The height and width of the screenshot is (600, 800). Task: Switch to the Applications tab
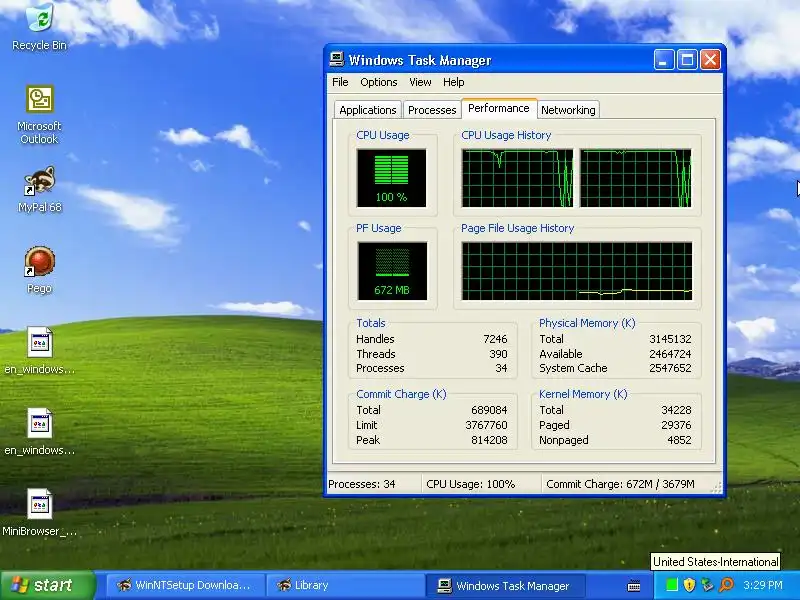coord(367,110)
